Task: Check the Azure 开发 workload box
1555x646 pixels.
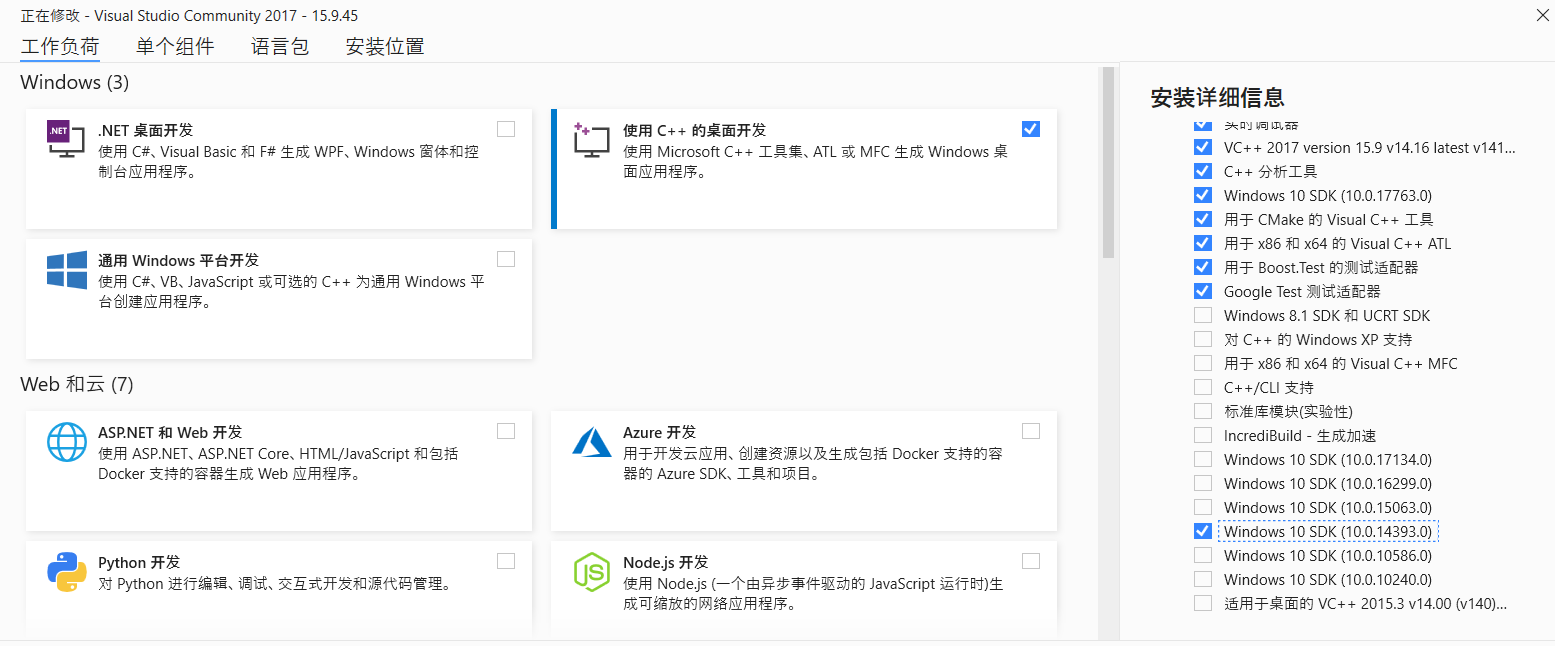Action: point(1031,431)
